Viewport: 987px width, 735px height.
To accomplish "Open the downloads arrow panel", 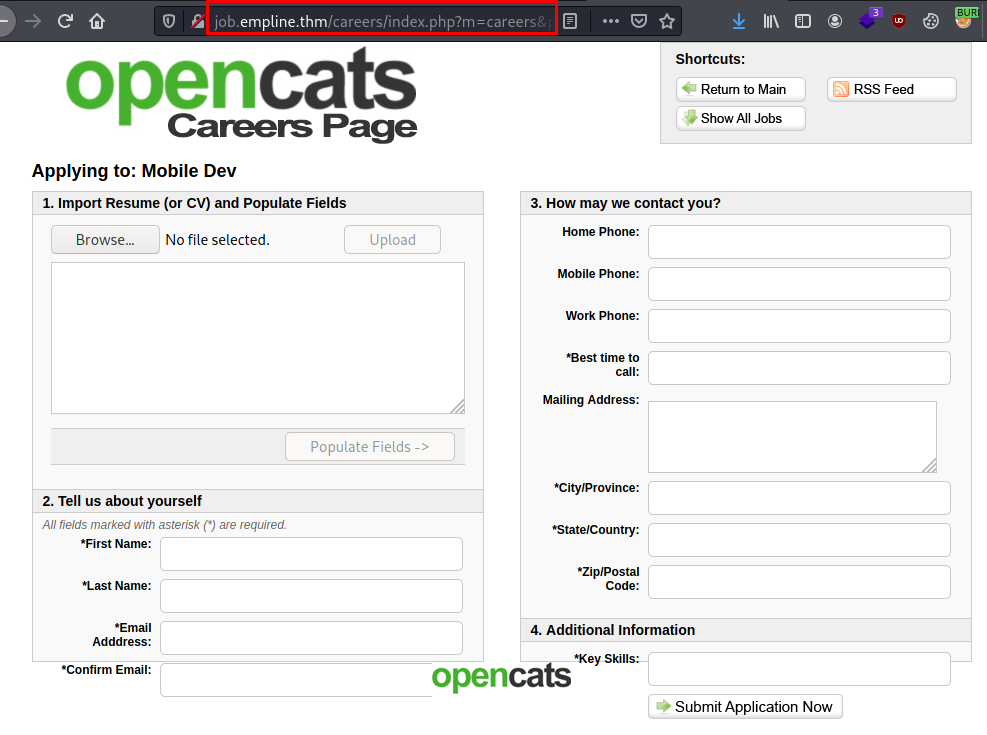I will [739, 21].
